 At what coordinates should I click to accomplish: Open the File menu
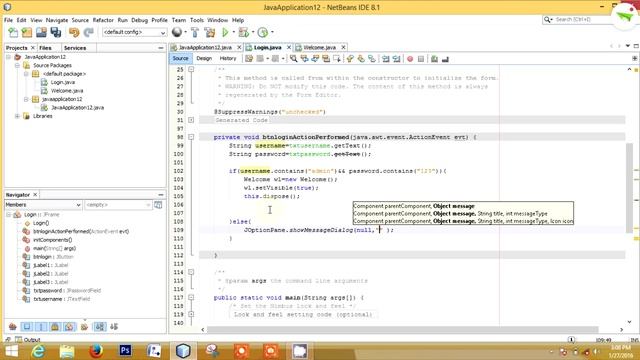[x=8, y=20]
